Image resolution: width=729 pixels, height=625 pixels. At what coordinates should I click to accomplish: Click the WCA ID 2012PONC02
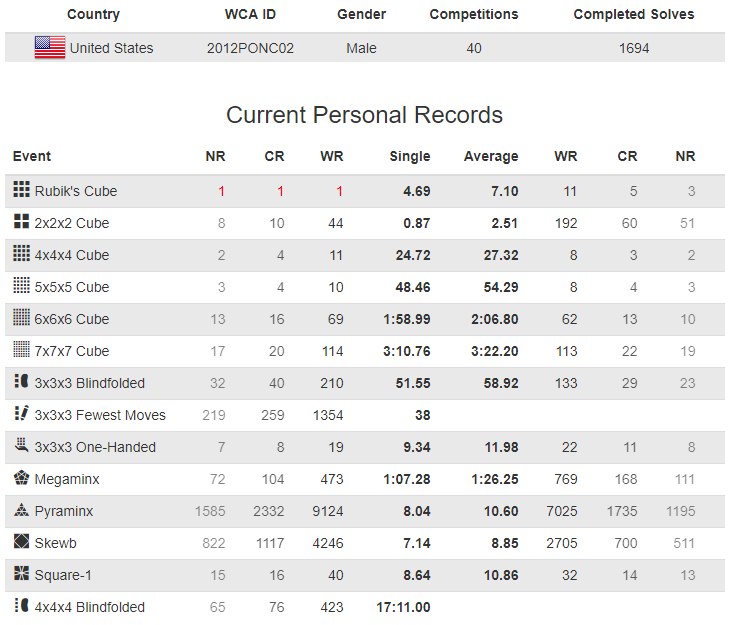tap(250, 48)
